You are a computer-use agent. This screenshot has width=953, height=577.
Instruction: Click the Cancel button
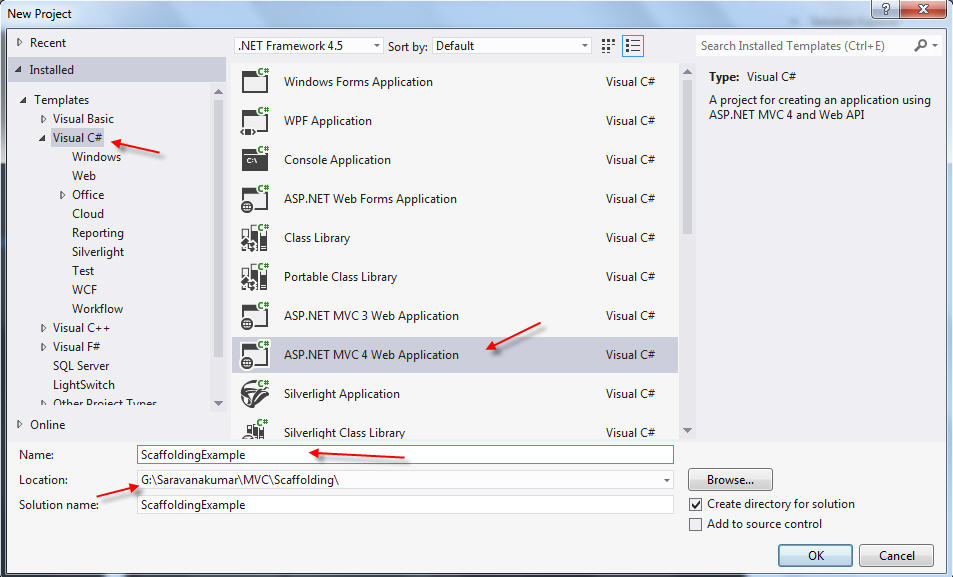[x=896, y=555]
